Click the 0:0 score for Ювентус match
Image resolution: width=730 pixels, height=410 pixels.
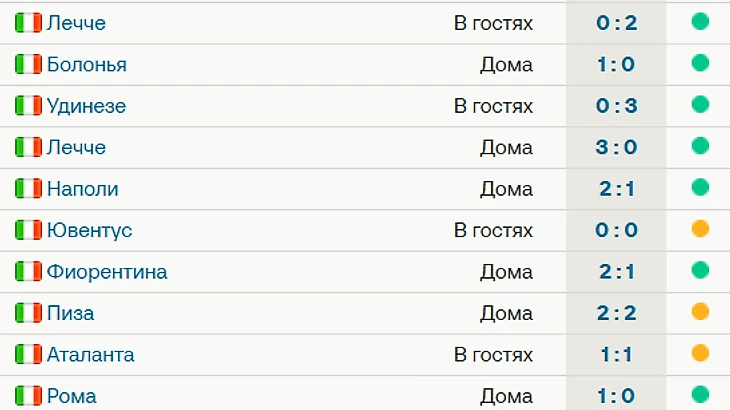coord(616,230)
